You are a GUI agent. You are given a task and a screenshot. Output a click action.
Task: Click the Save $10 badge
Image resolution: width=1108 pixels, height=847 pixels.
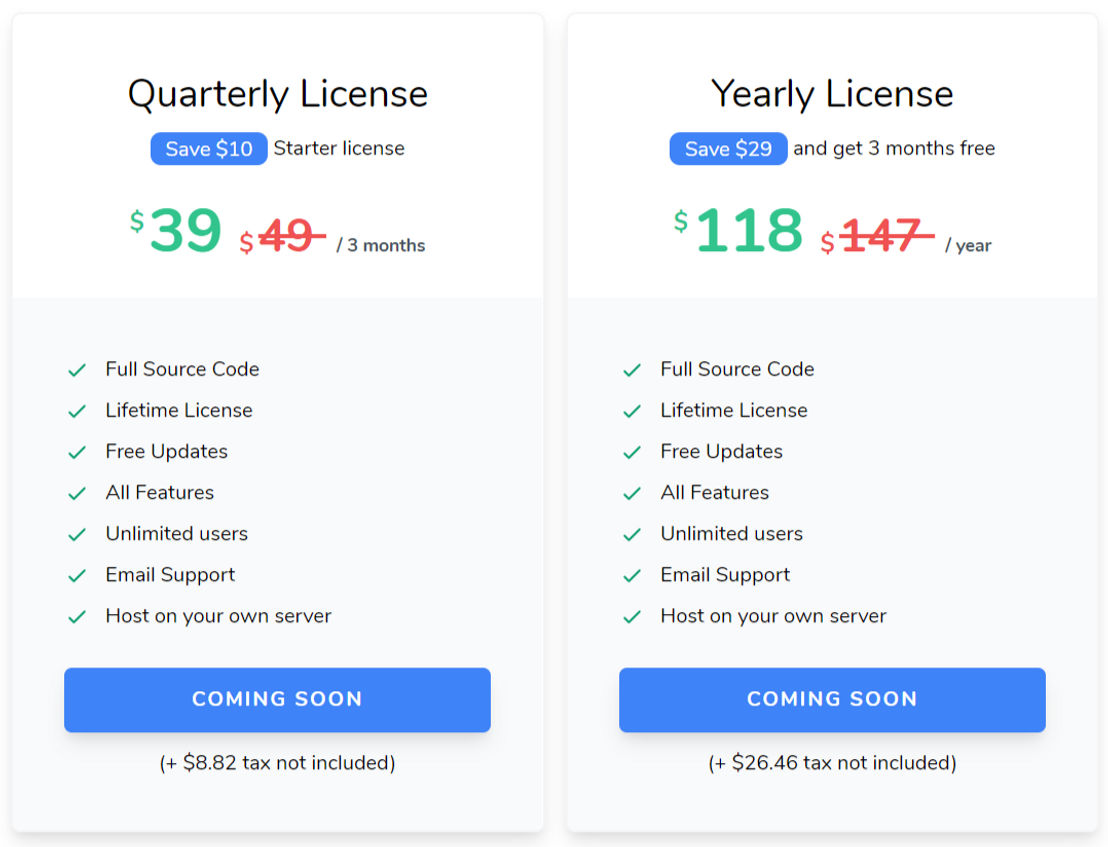(x=208, y=148)
